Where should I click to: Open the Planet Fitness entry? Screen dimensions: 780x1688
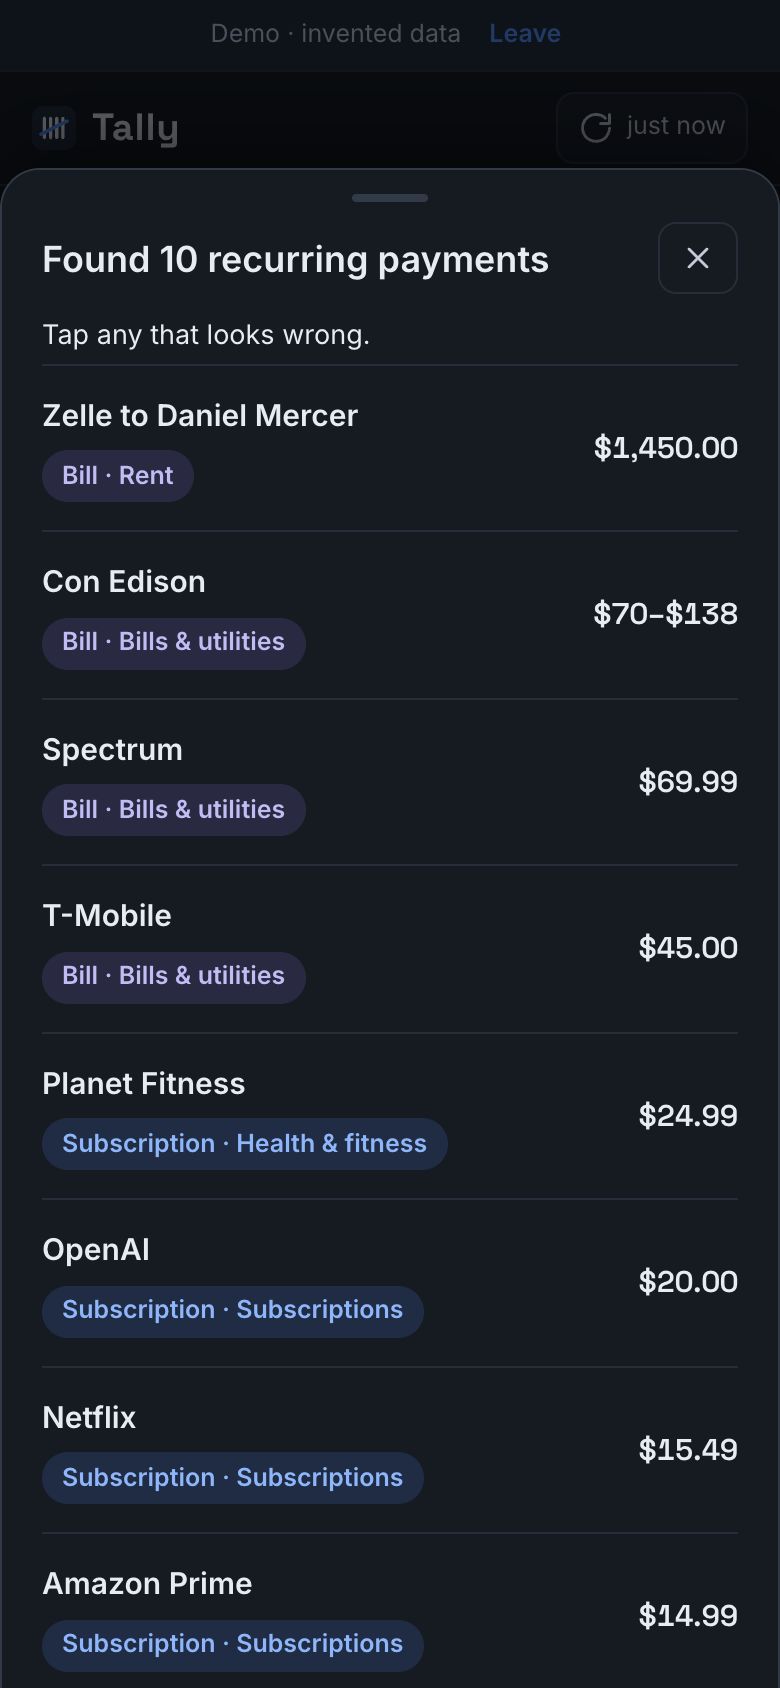point(390,1116)
